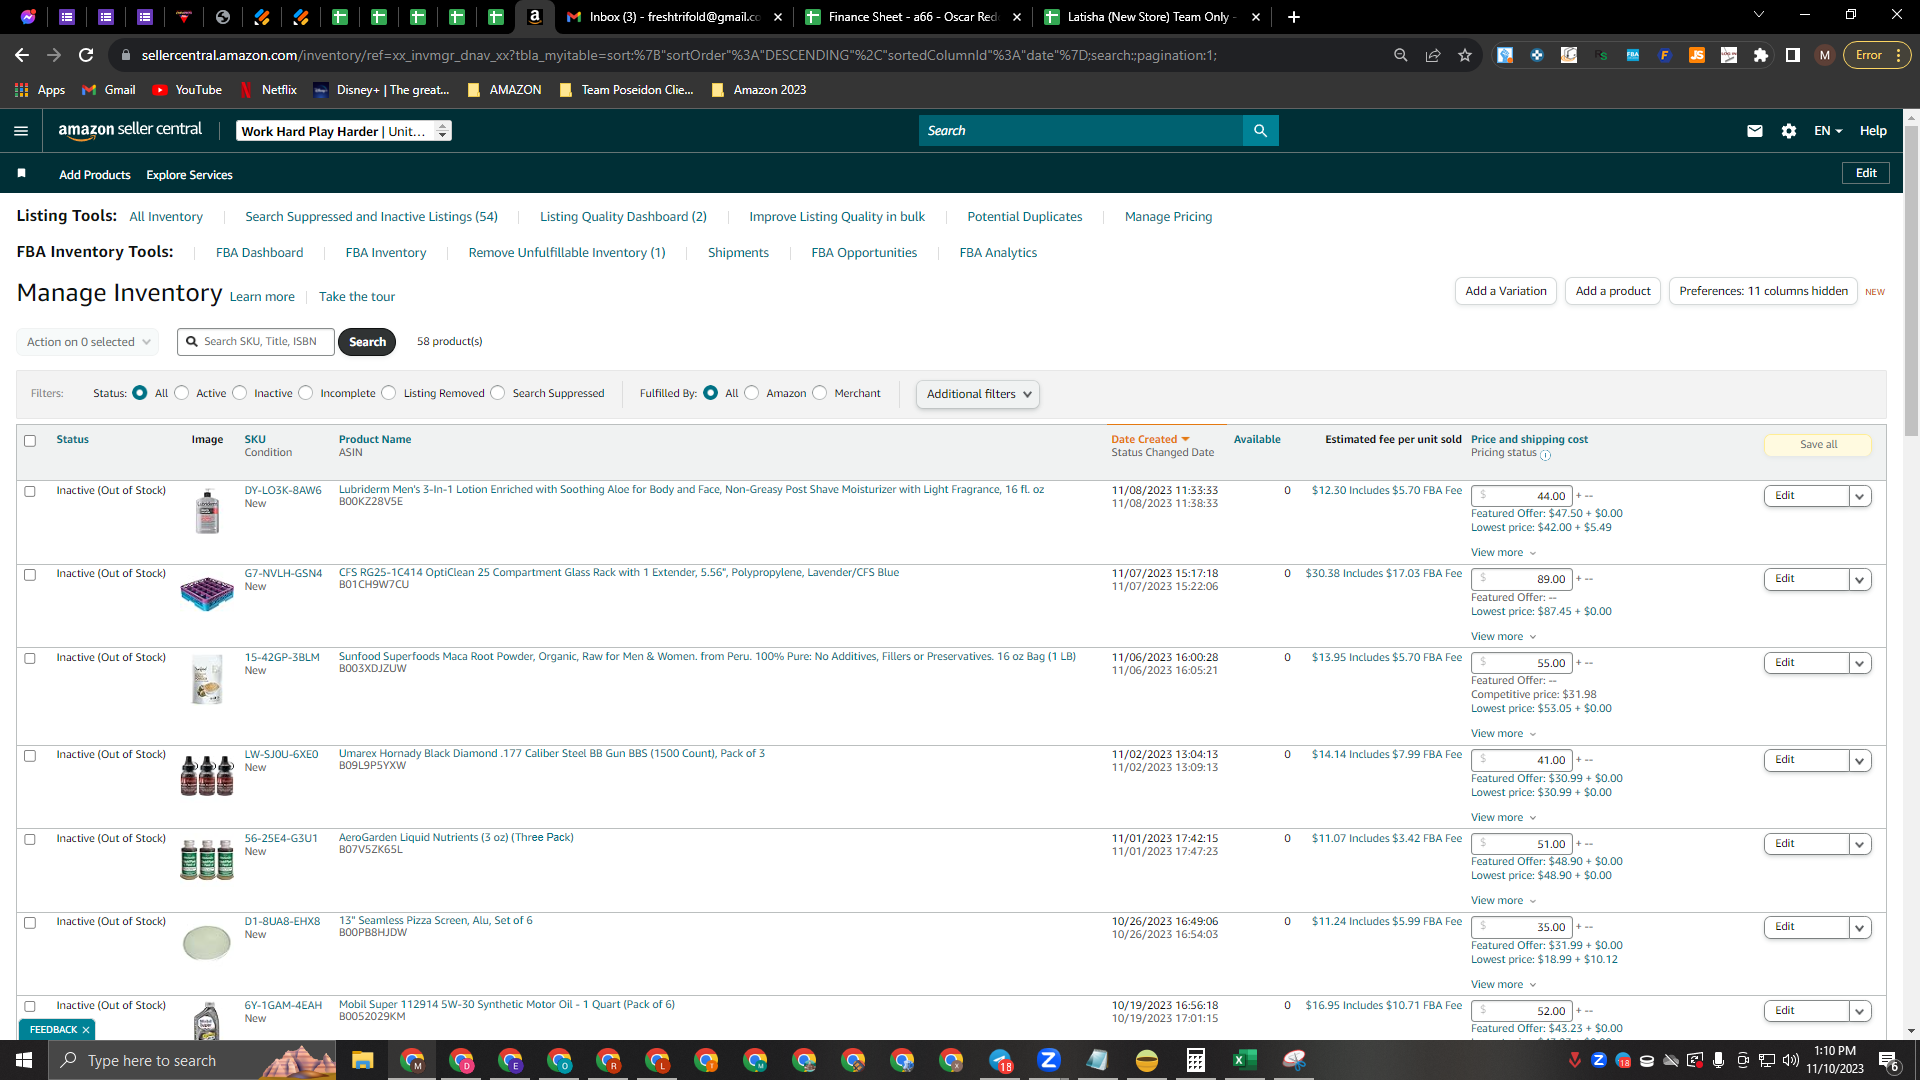
Task: Open the Additional filters dropdown
Action: click(x=978, y=394)
